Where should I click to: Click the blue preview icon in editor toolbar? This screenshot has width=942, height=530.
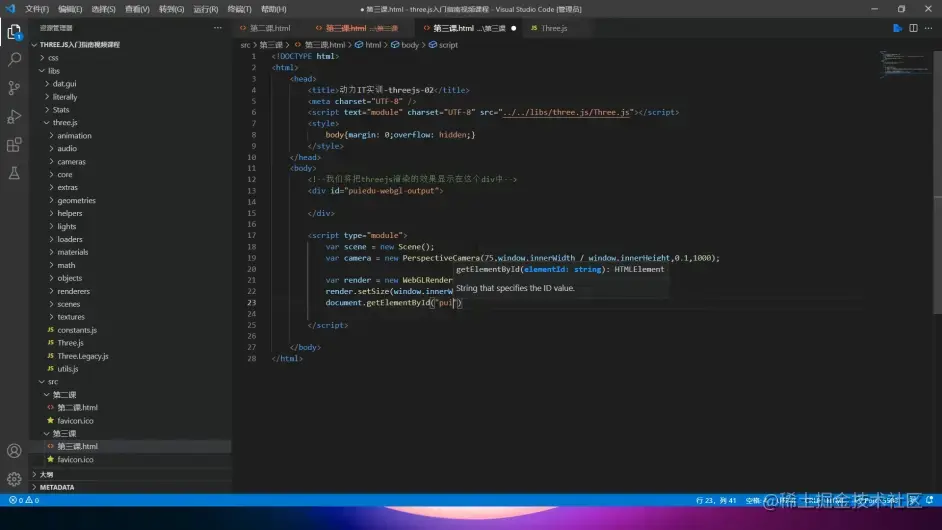[898, 28]
